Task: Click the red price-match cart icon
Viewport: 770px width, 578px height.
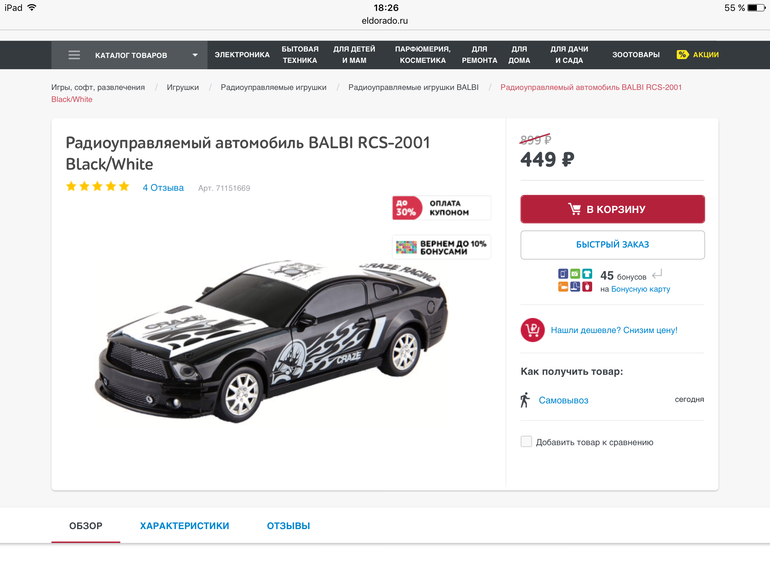Action: coord(533,330)
